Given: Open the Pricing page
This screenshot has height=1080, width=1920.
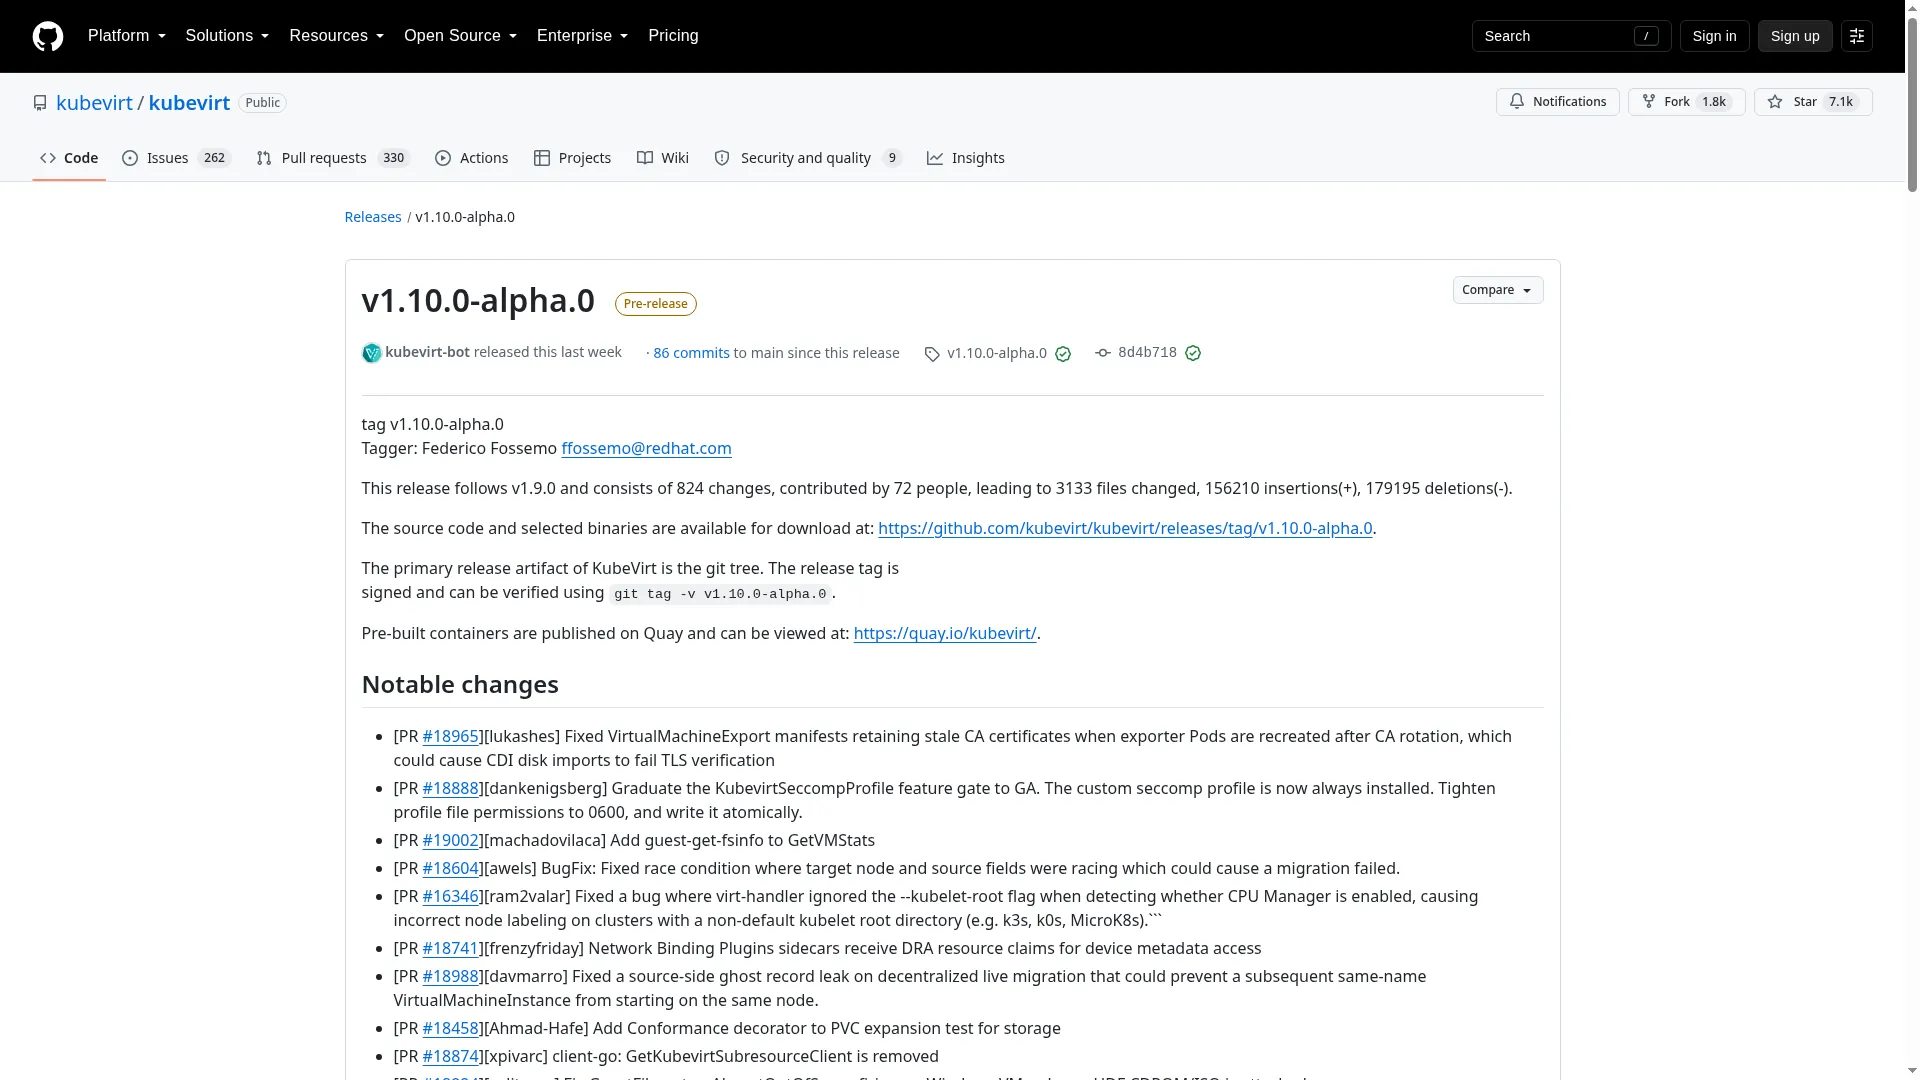Looking at the screenshot, I should pos(673,36).
